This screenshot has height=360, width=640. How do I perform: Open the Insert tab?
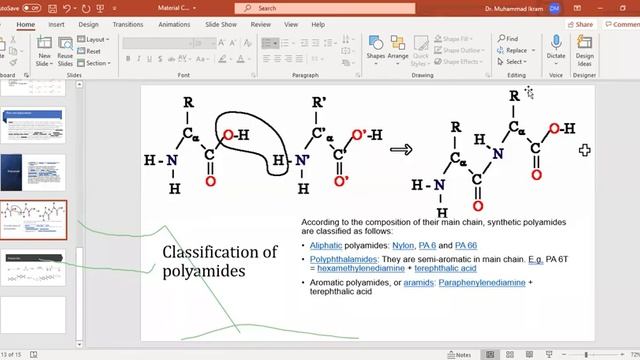(x=56, y=24)
